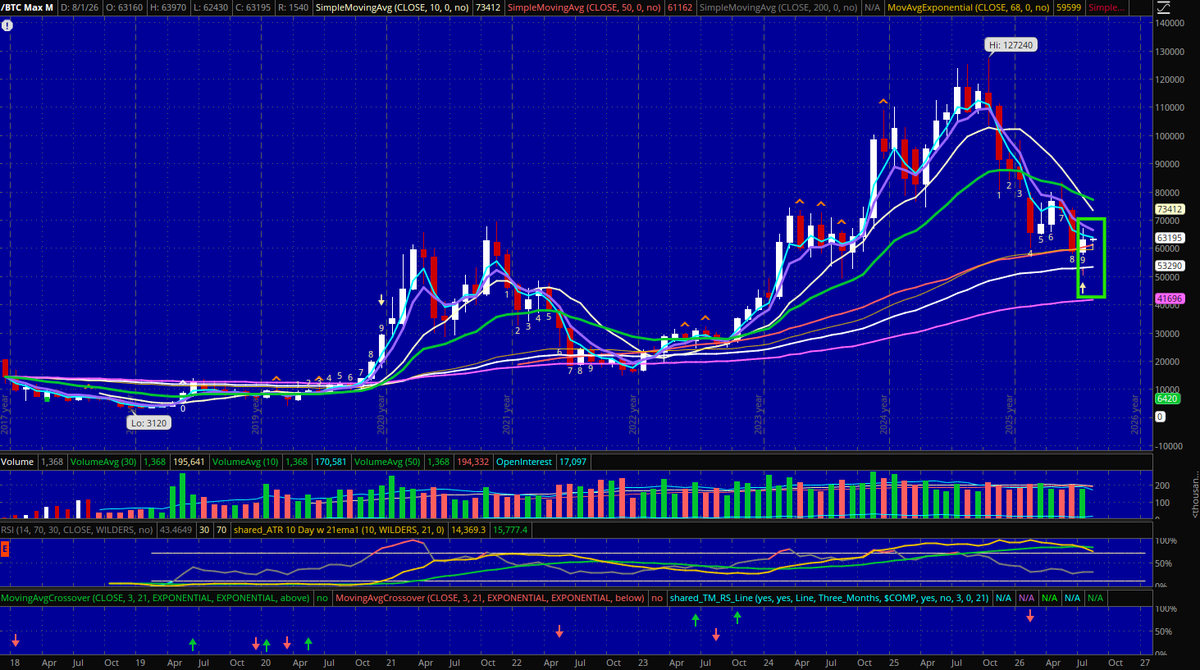Click the 59599 exponential average value

click(1068, 7)
